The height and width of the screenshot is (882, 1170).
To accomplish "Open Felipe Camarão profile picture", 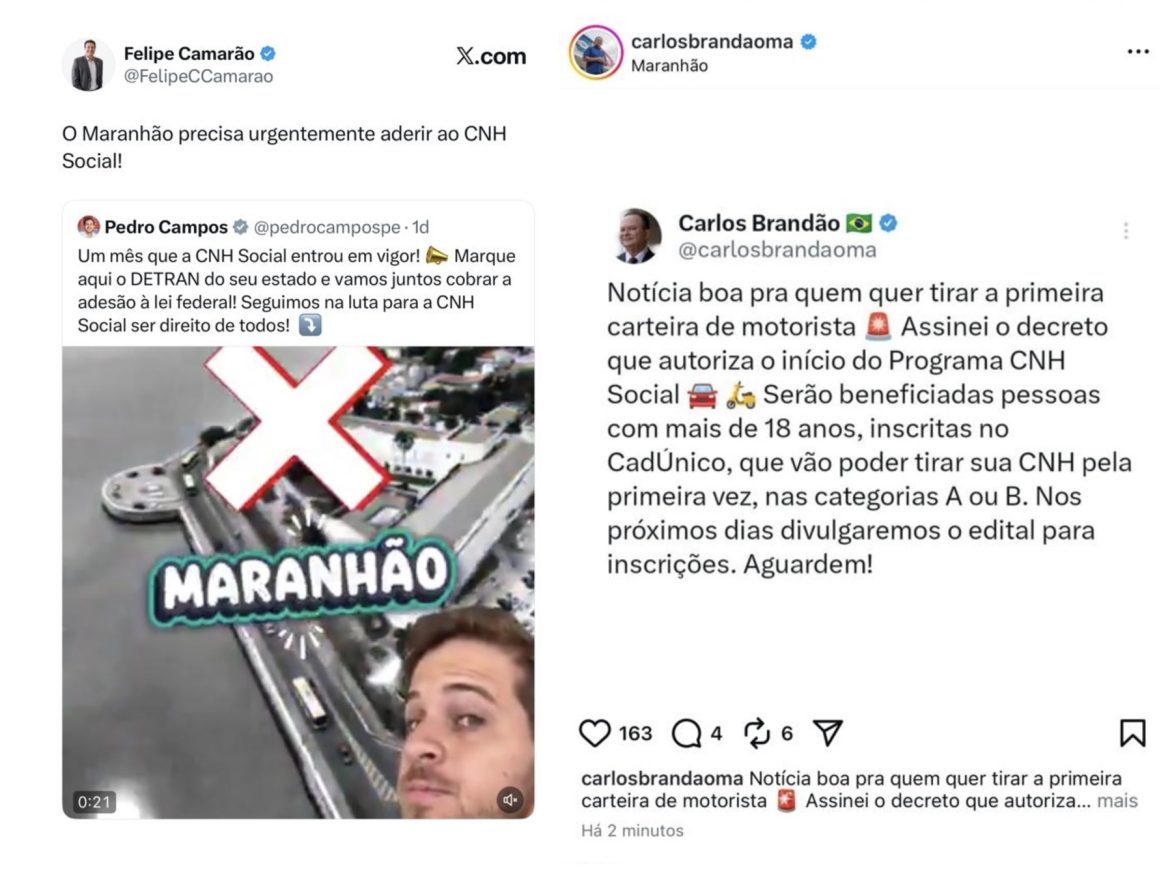I will coord(88,65).
